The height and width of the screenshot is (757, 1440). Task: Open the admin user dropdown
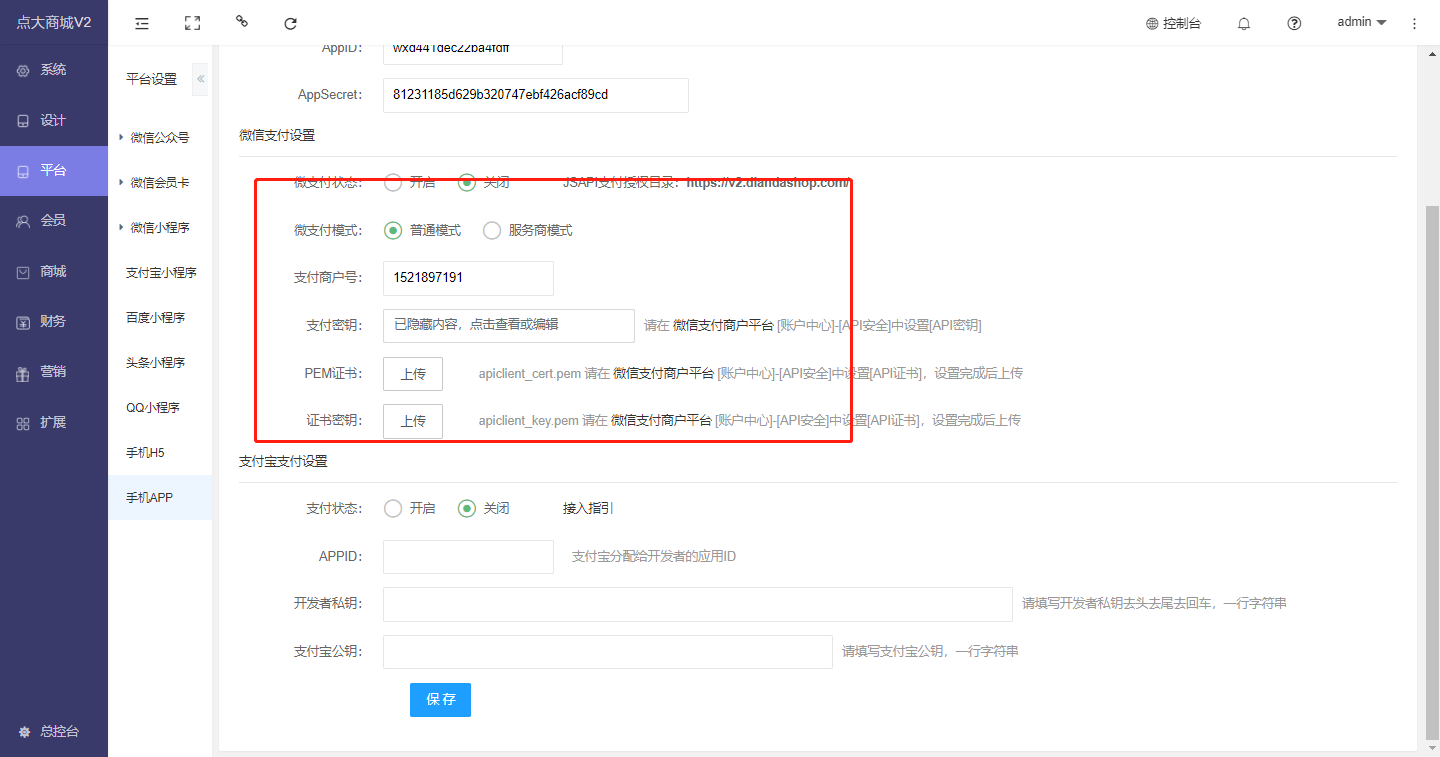1361,22
